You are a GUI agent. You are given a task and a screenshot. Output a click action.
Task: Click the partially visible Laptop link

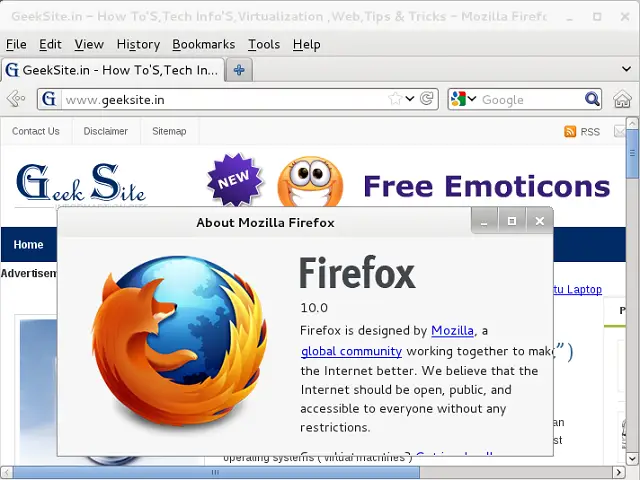pyautogui.click(x=578, y=289)
